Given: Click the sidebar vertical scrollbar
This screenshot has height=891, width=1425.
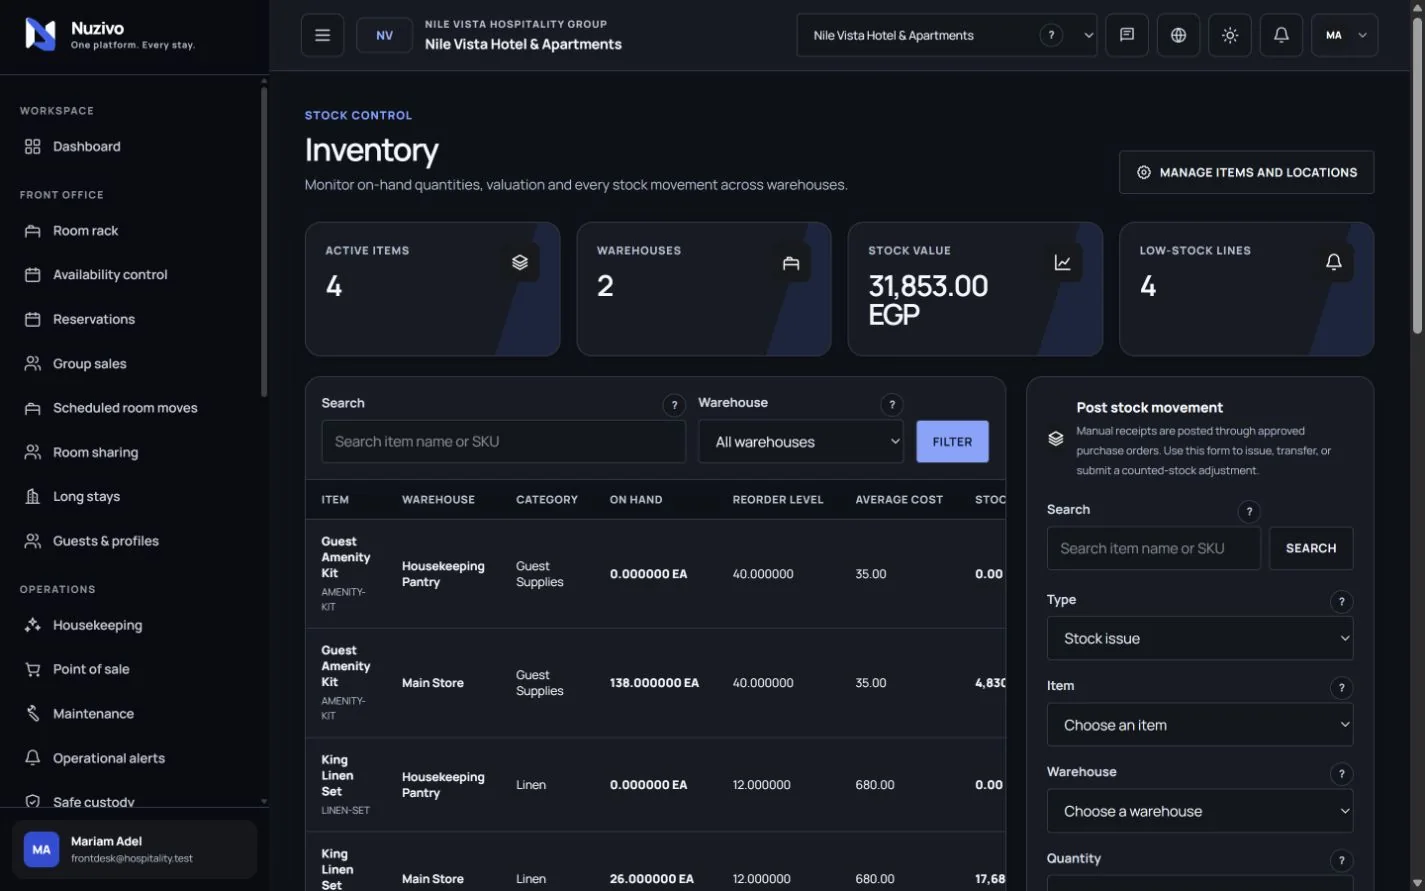Looking at the screenshot, I should 264,240.
